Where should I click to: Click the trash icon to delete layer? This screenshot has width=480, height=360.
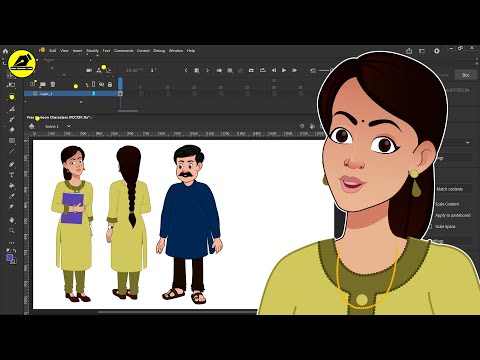point(53,84)
